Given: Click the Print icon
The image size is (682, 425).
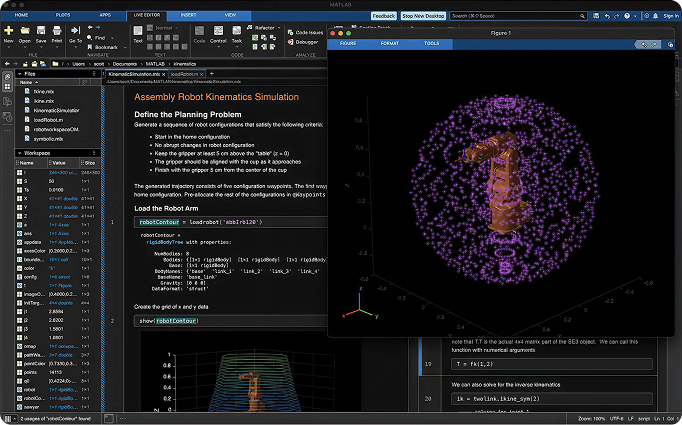Looking at the screenshot, I should [x=57, y=31].
